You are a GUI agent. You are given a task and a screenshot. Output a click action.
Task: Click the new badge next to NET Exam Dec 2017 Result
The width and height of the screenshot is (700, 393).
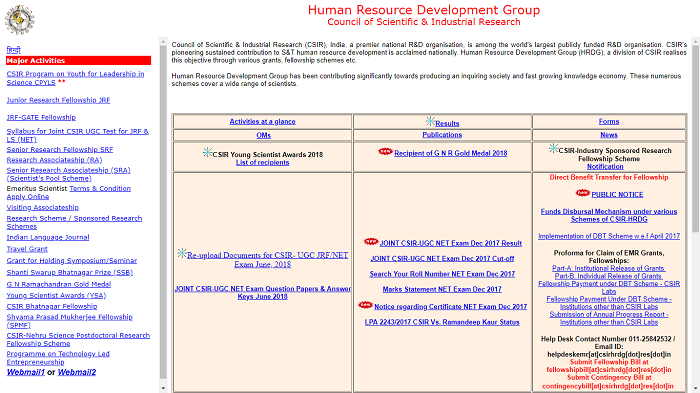371,242
